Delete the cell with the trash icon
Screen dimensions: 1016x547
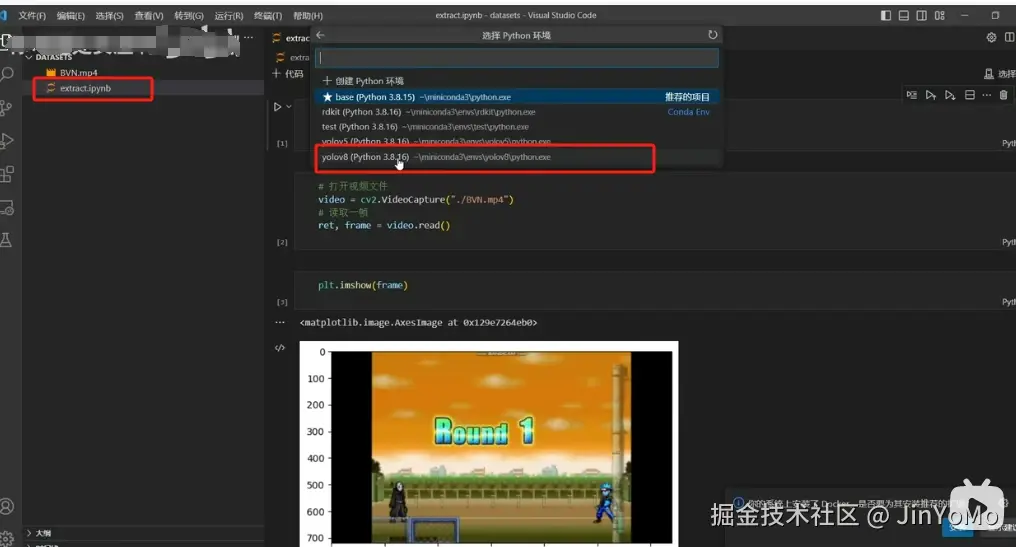tap(1003, 95)
